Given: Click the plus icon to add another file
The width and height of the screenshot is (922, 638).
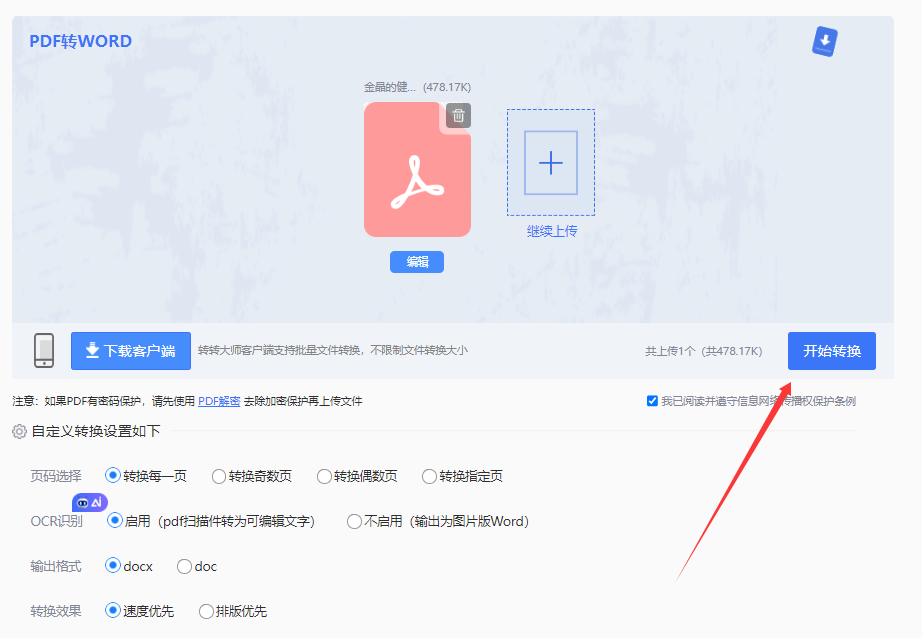Looking at the screenshot, I should [x=550, y=160].
